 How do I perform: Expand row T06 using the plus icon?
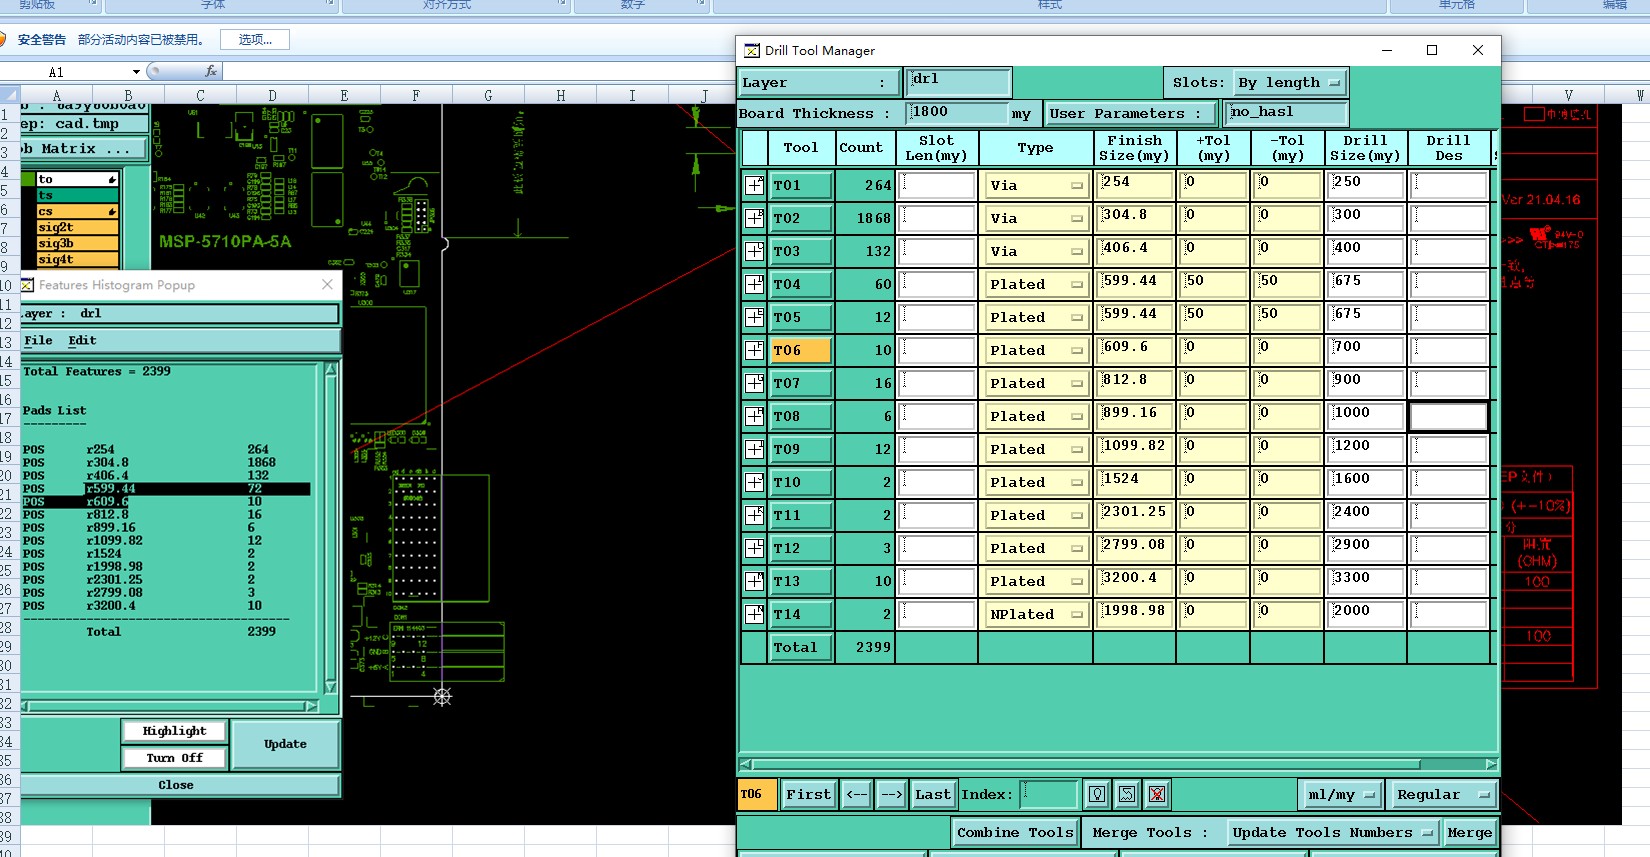755,350
